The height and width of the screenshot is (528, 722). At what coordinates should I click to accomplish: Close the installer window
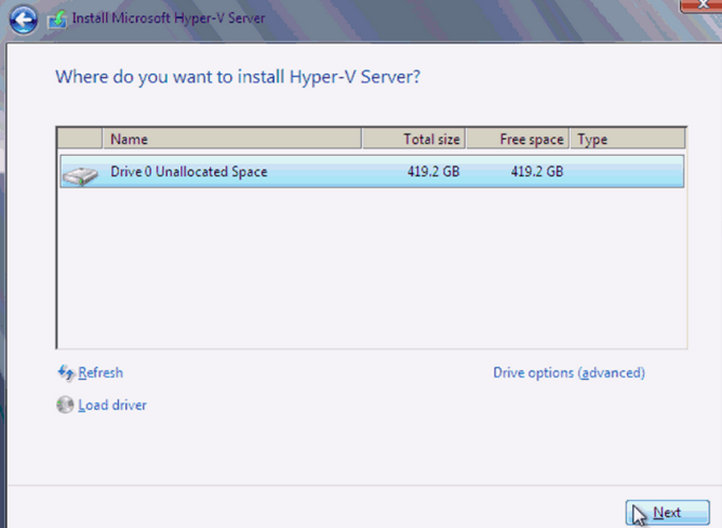[702, 5]
